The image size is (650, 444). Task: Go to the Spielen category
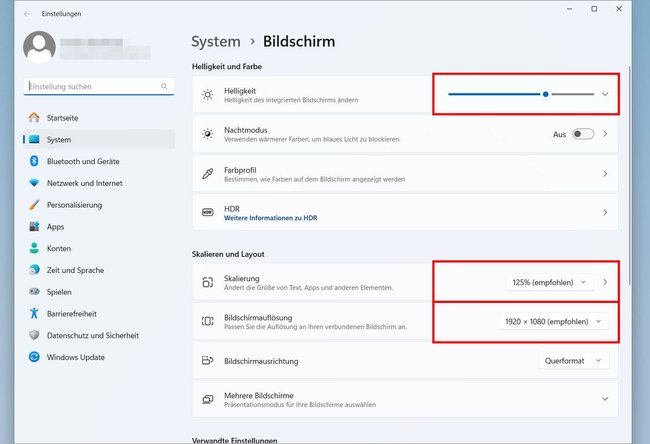click(99, 291)
